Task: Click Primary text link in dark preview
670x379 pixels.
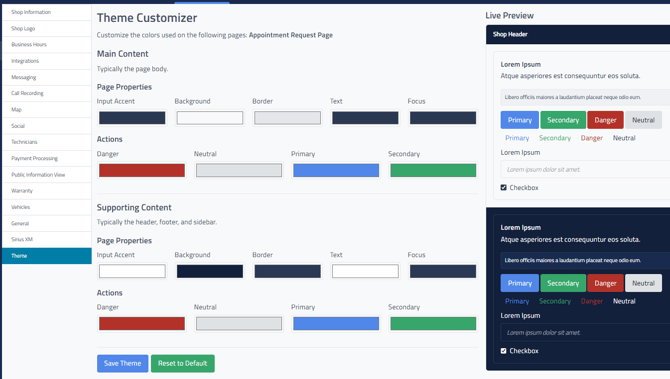Action: pos(517,301)
